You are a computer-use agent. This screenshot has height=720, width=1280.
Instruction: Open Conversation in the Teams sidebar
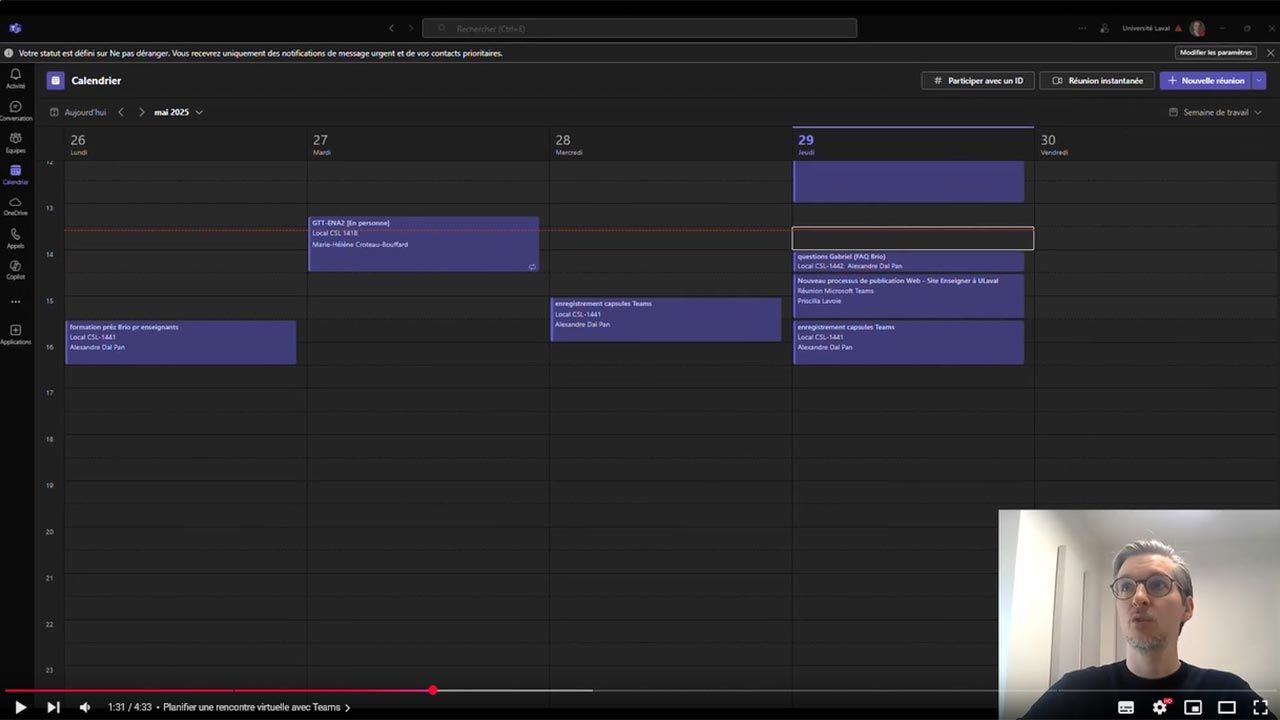pyautogui.click(x=15, y=110)
